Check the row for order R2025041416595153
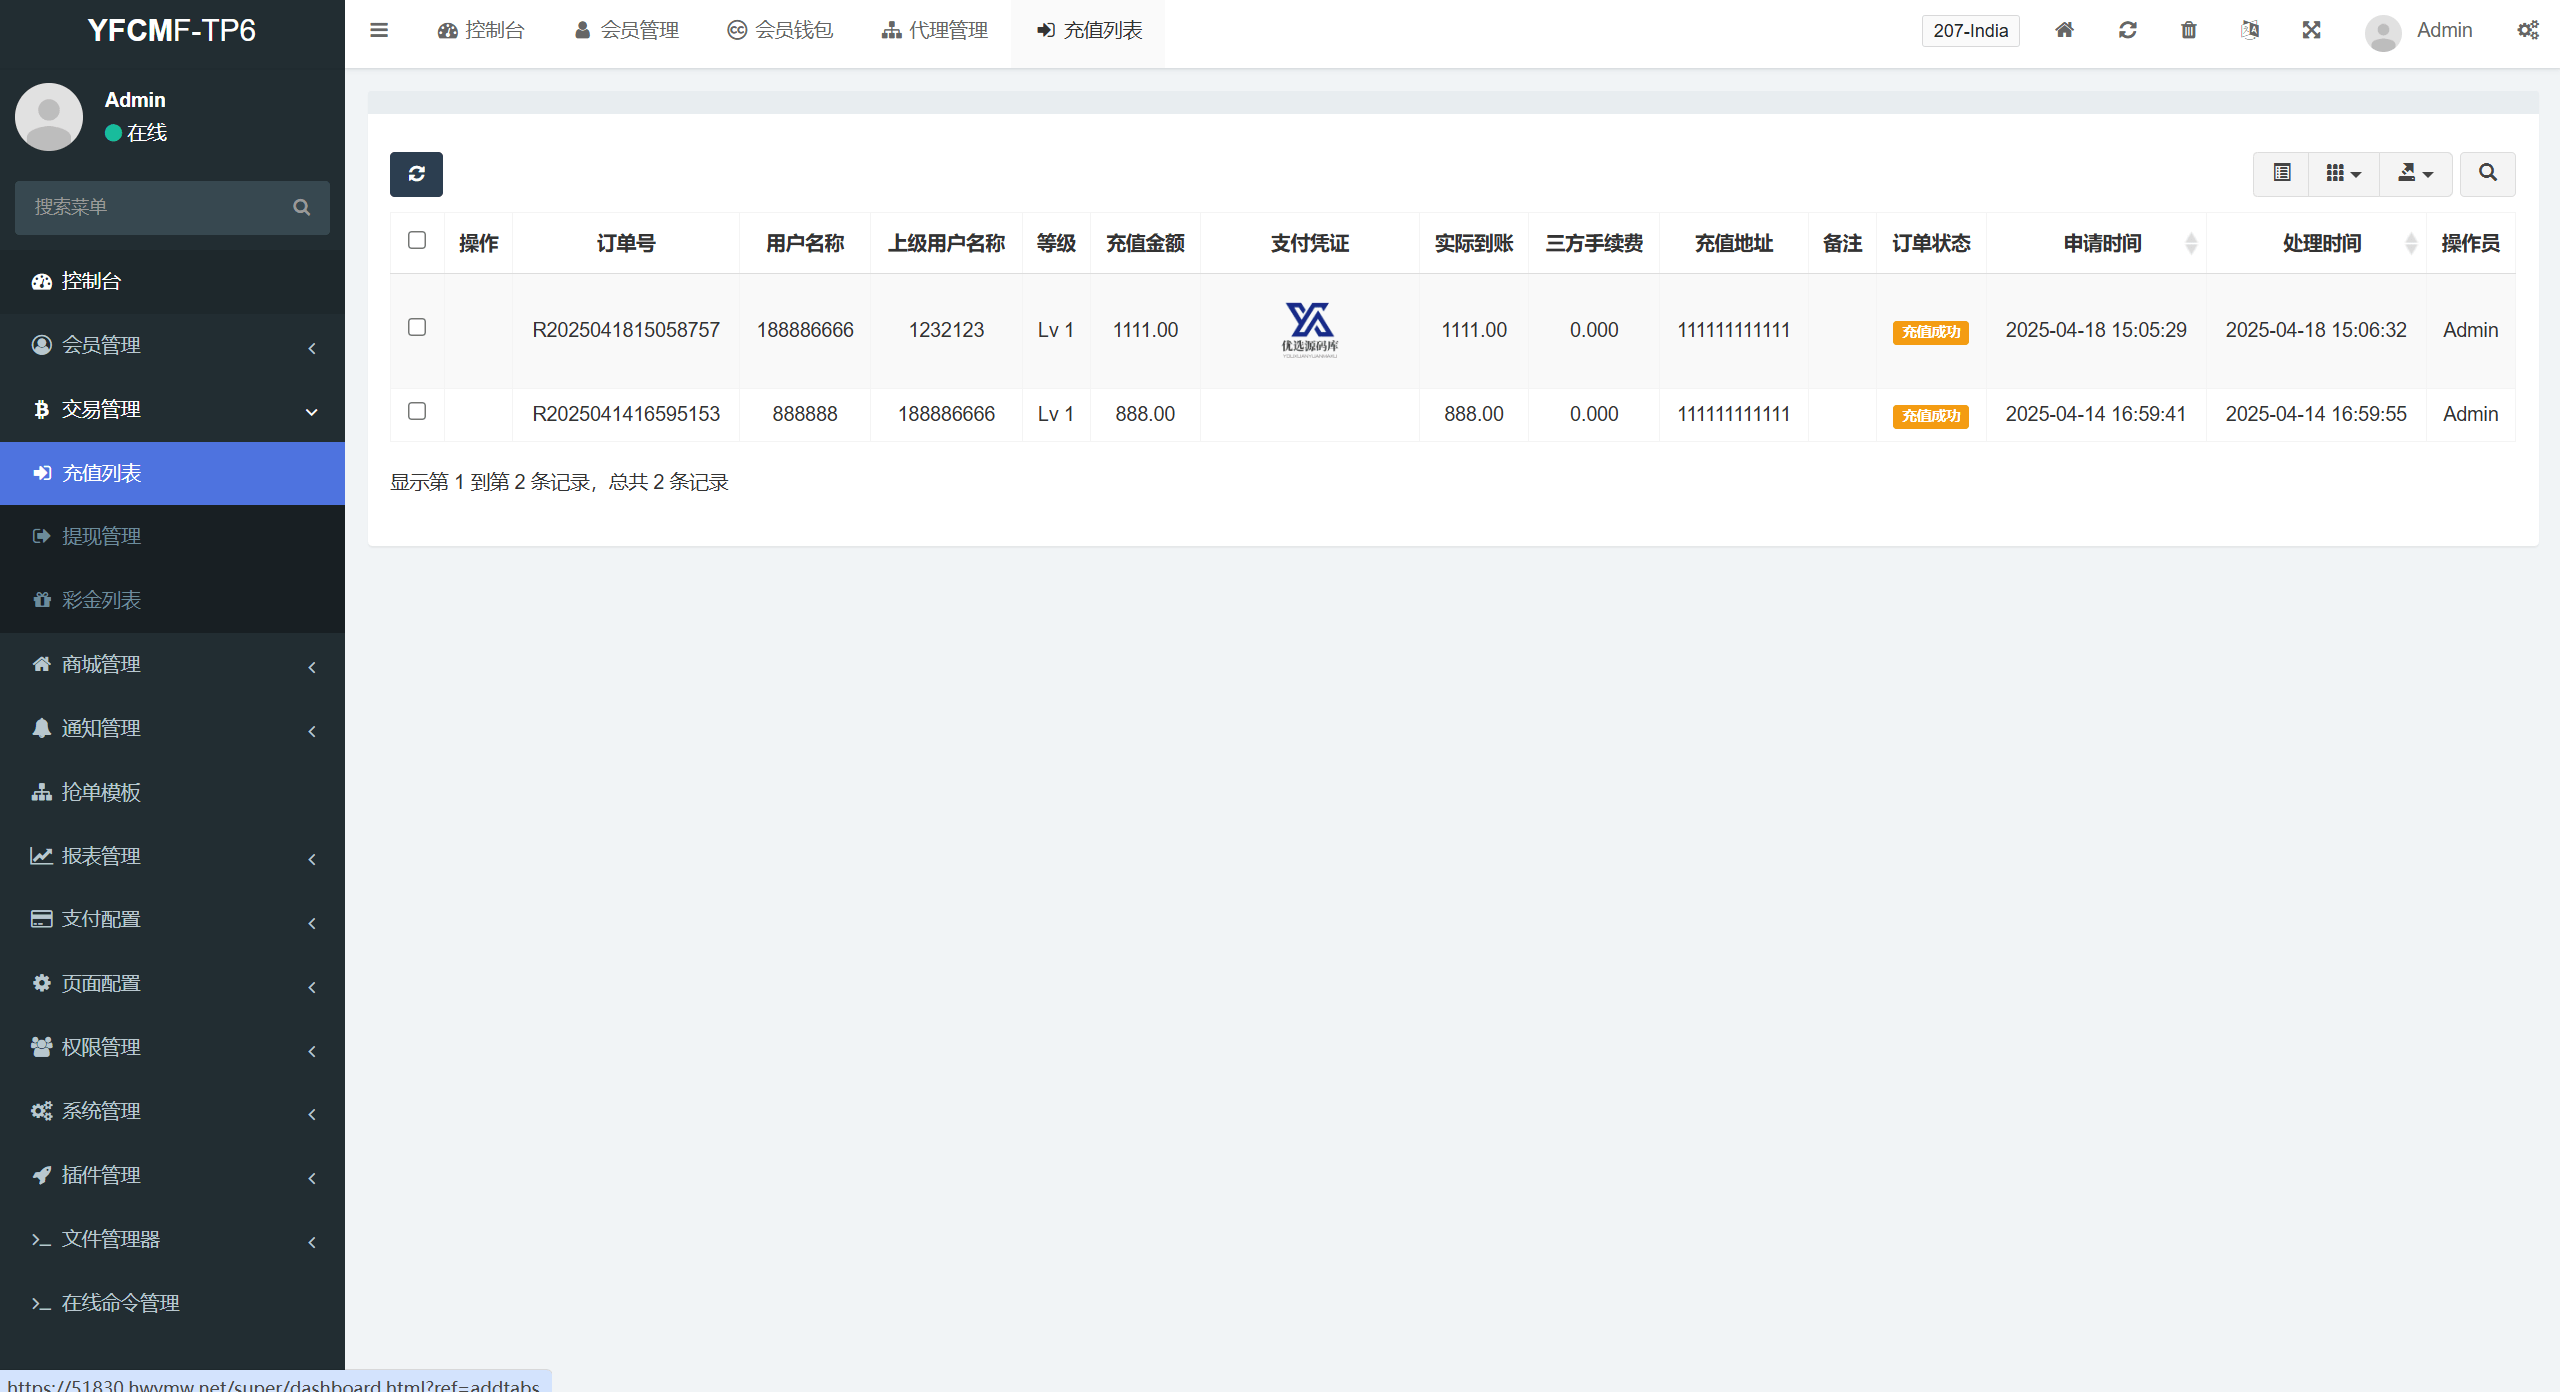Image resolution: width=2560 pixels, height=1392 pixels. coord(417,411)
